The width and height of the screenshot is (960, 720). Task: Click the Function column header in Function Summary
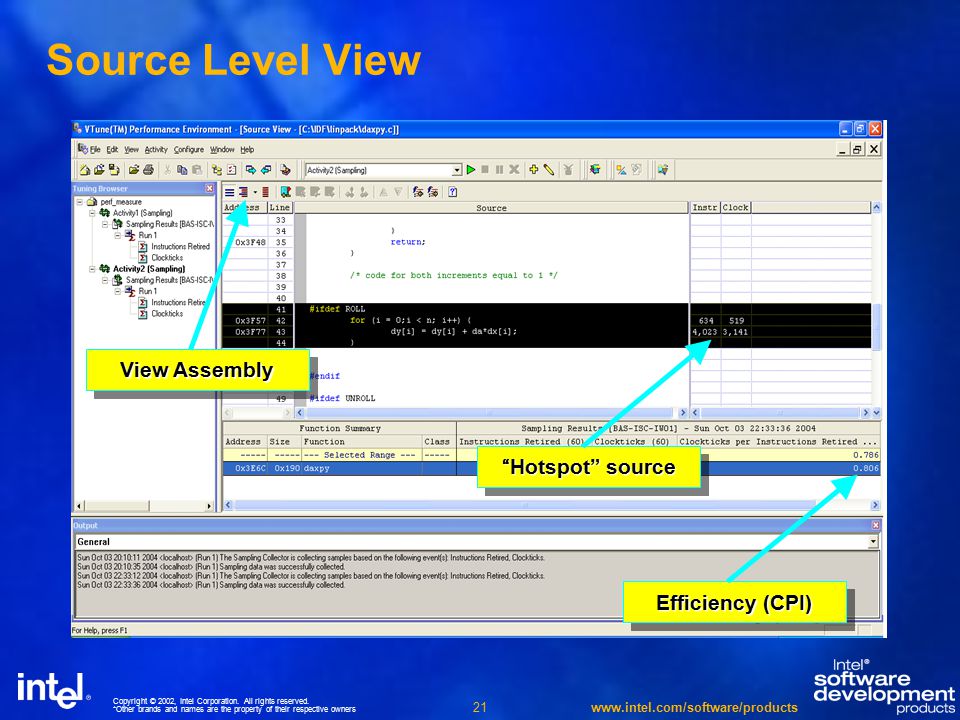pyautogui.click(x=361, y=441)
